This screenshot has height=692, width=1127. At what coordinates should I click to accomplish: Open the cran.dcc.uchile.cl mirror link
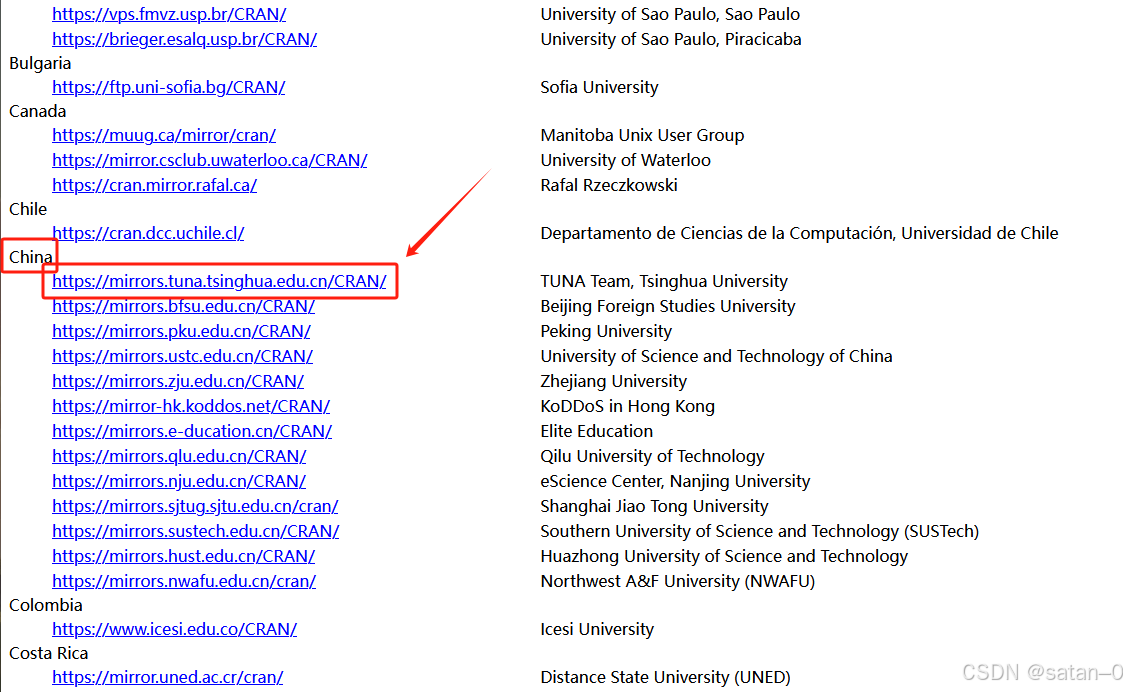coord(148,234)
